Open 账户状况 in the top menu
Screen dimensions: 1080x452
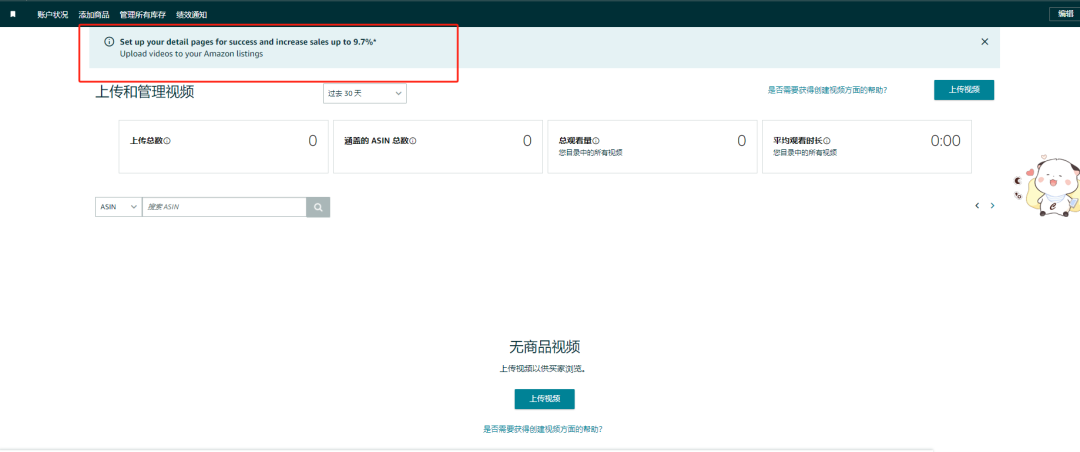pos(53,14)
